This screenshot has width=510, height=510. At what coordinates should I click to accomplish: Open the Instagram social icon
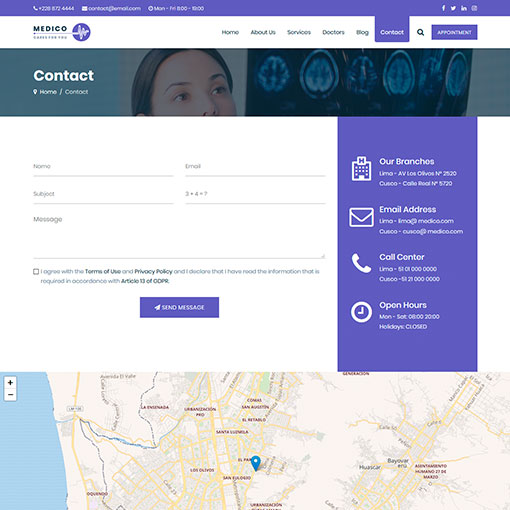point(474,8)
